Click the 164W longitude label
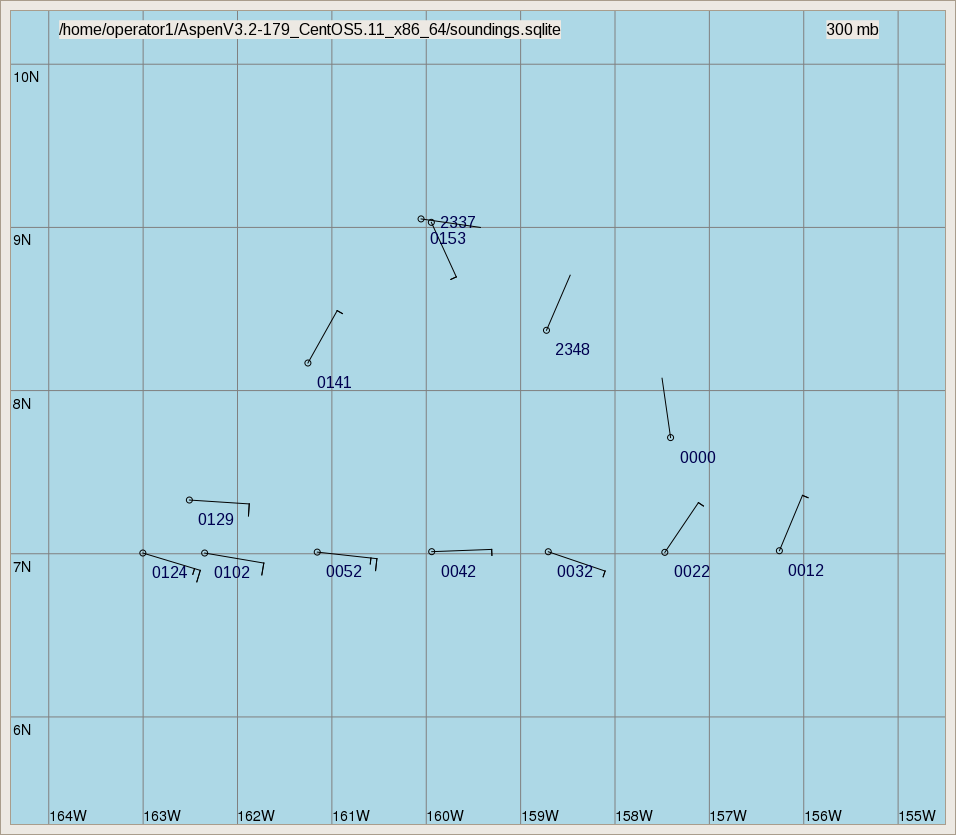This screenshot has height=835, width=956. (x=68, y=816)
